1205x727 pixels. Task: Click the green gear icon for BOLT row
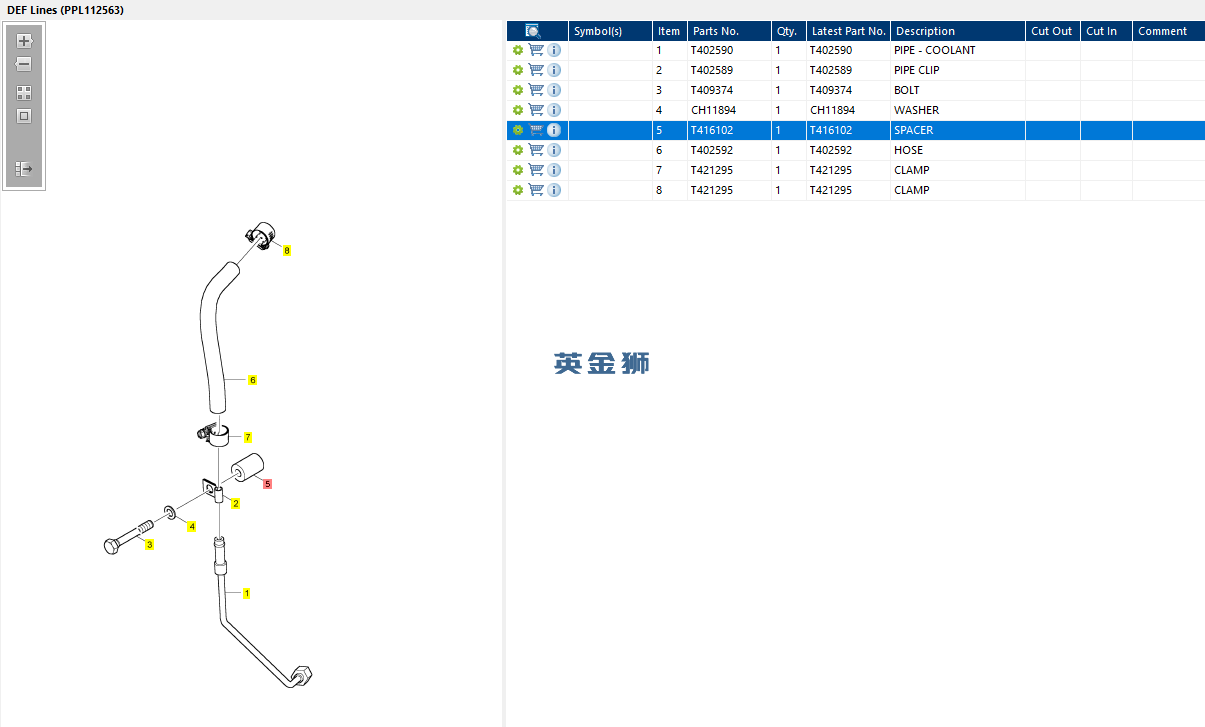tap(518, 90)
